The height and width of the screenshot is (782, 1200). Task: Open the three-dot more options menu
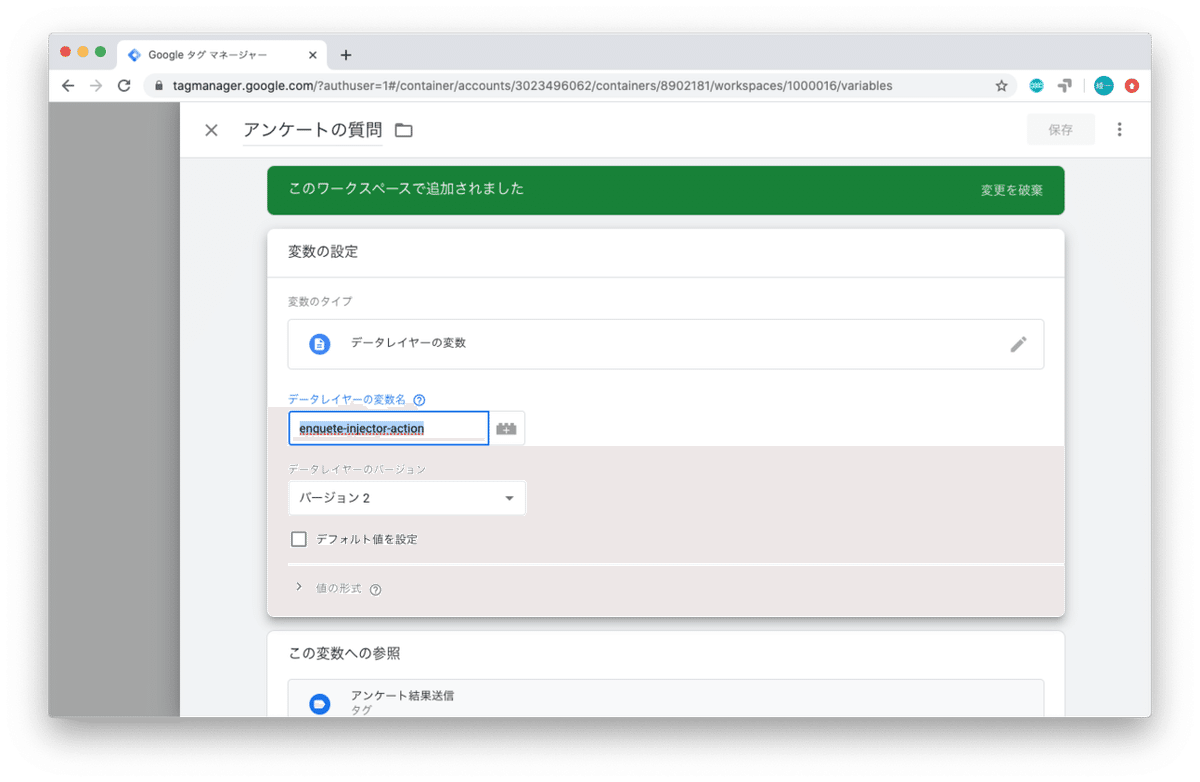[1119, 129]
